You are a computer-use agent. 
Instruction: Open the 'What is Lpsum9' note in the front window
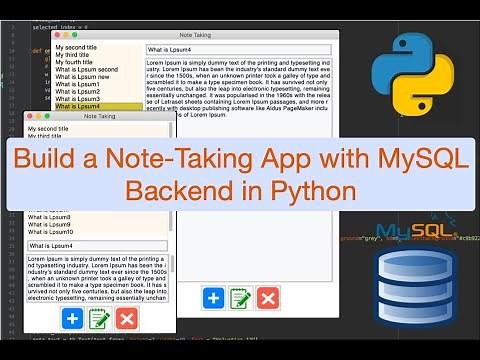pos(49,224)
